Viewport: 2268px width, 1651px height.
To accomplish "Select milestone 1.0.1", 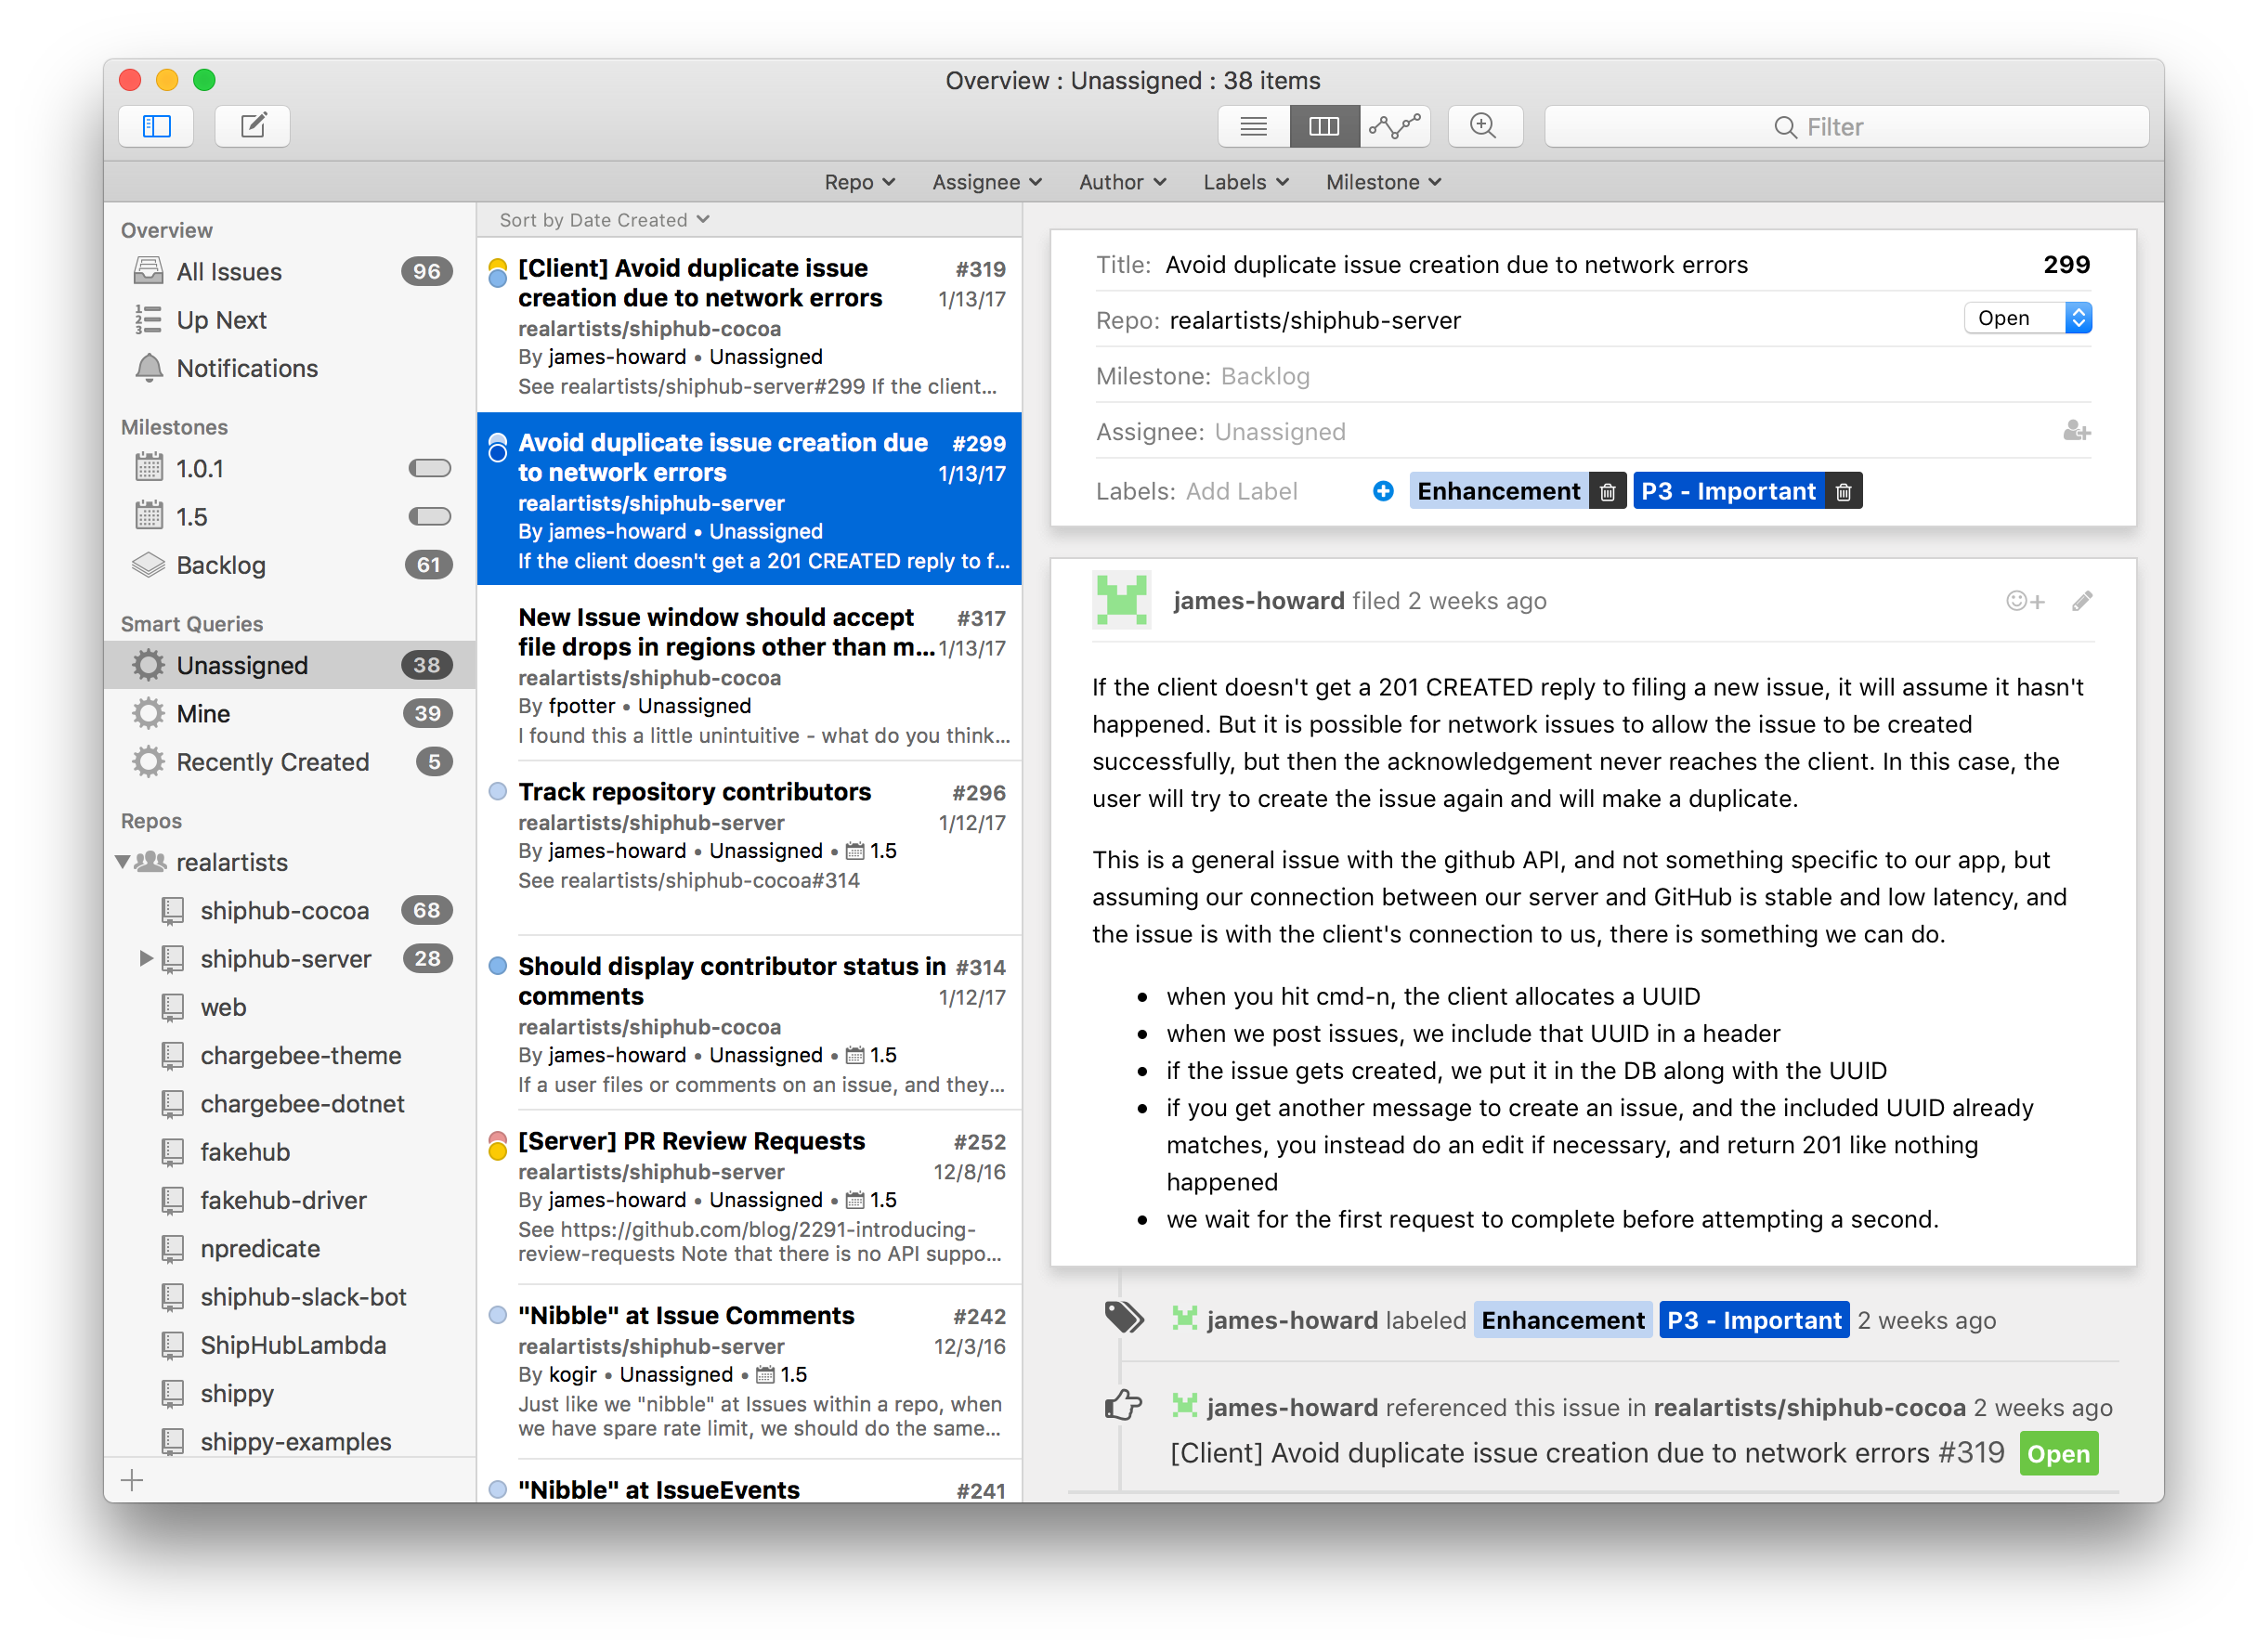I will pyautogui.click(x=290, y=469).
